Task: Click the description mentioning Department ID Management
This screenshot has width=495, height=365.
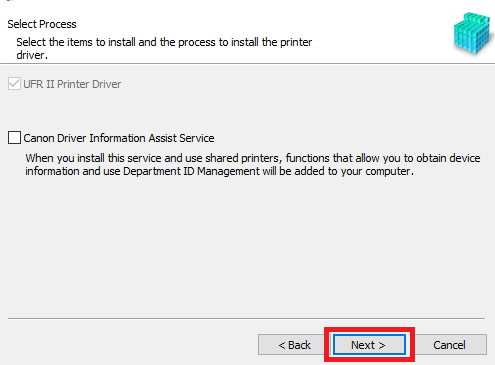Action: [253, 164]
